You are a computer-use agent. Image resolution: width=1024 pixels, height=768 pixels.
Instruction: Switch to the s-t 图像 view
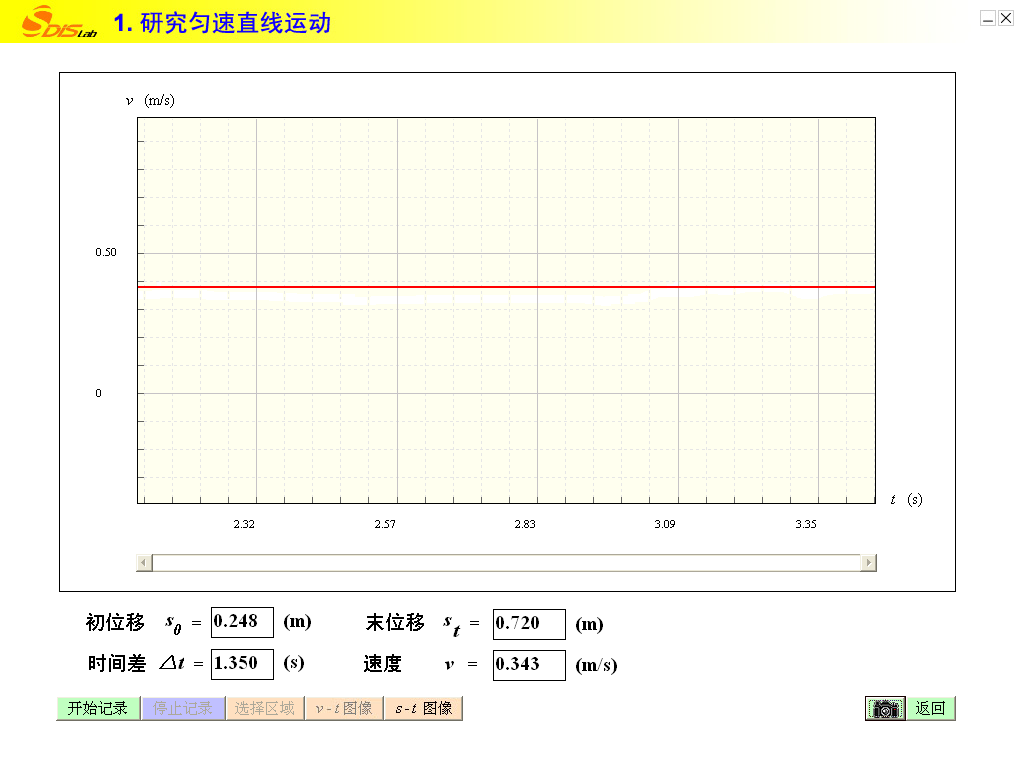423,708
